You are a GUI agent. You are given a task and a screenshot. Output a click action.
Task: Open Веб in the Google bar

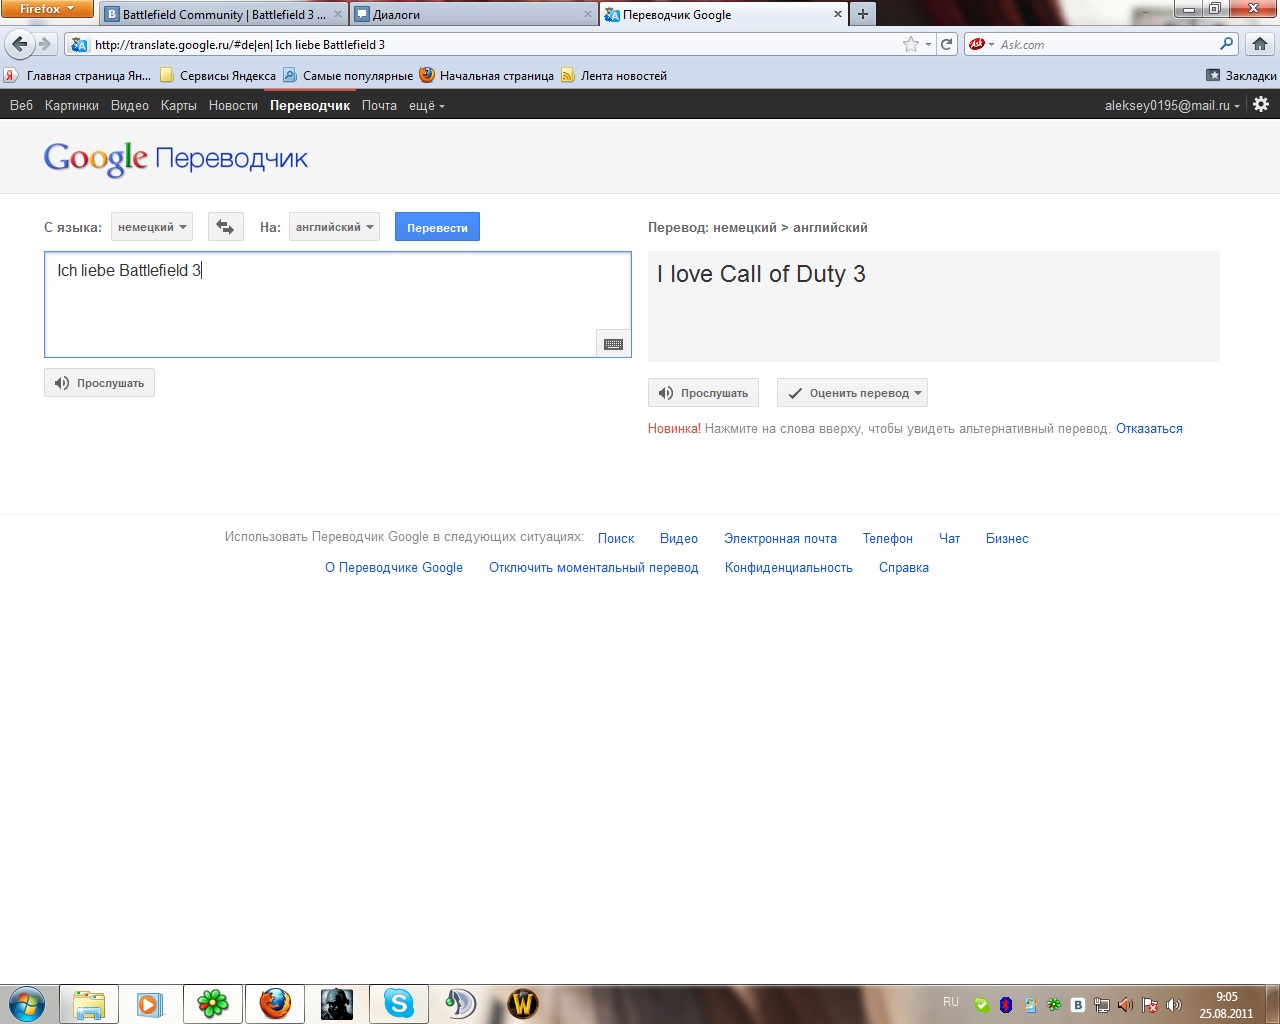click(21, 105)
